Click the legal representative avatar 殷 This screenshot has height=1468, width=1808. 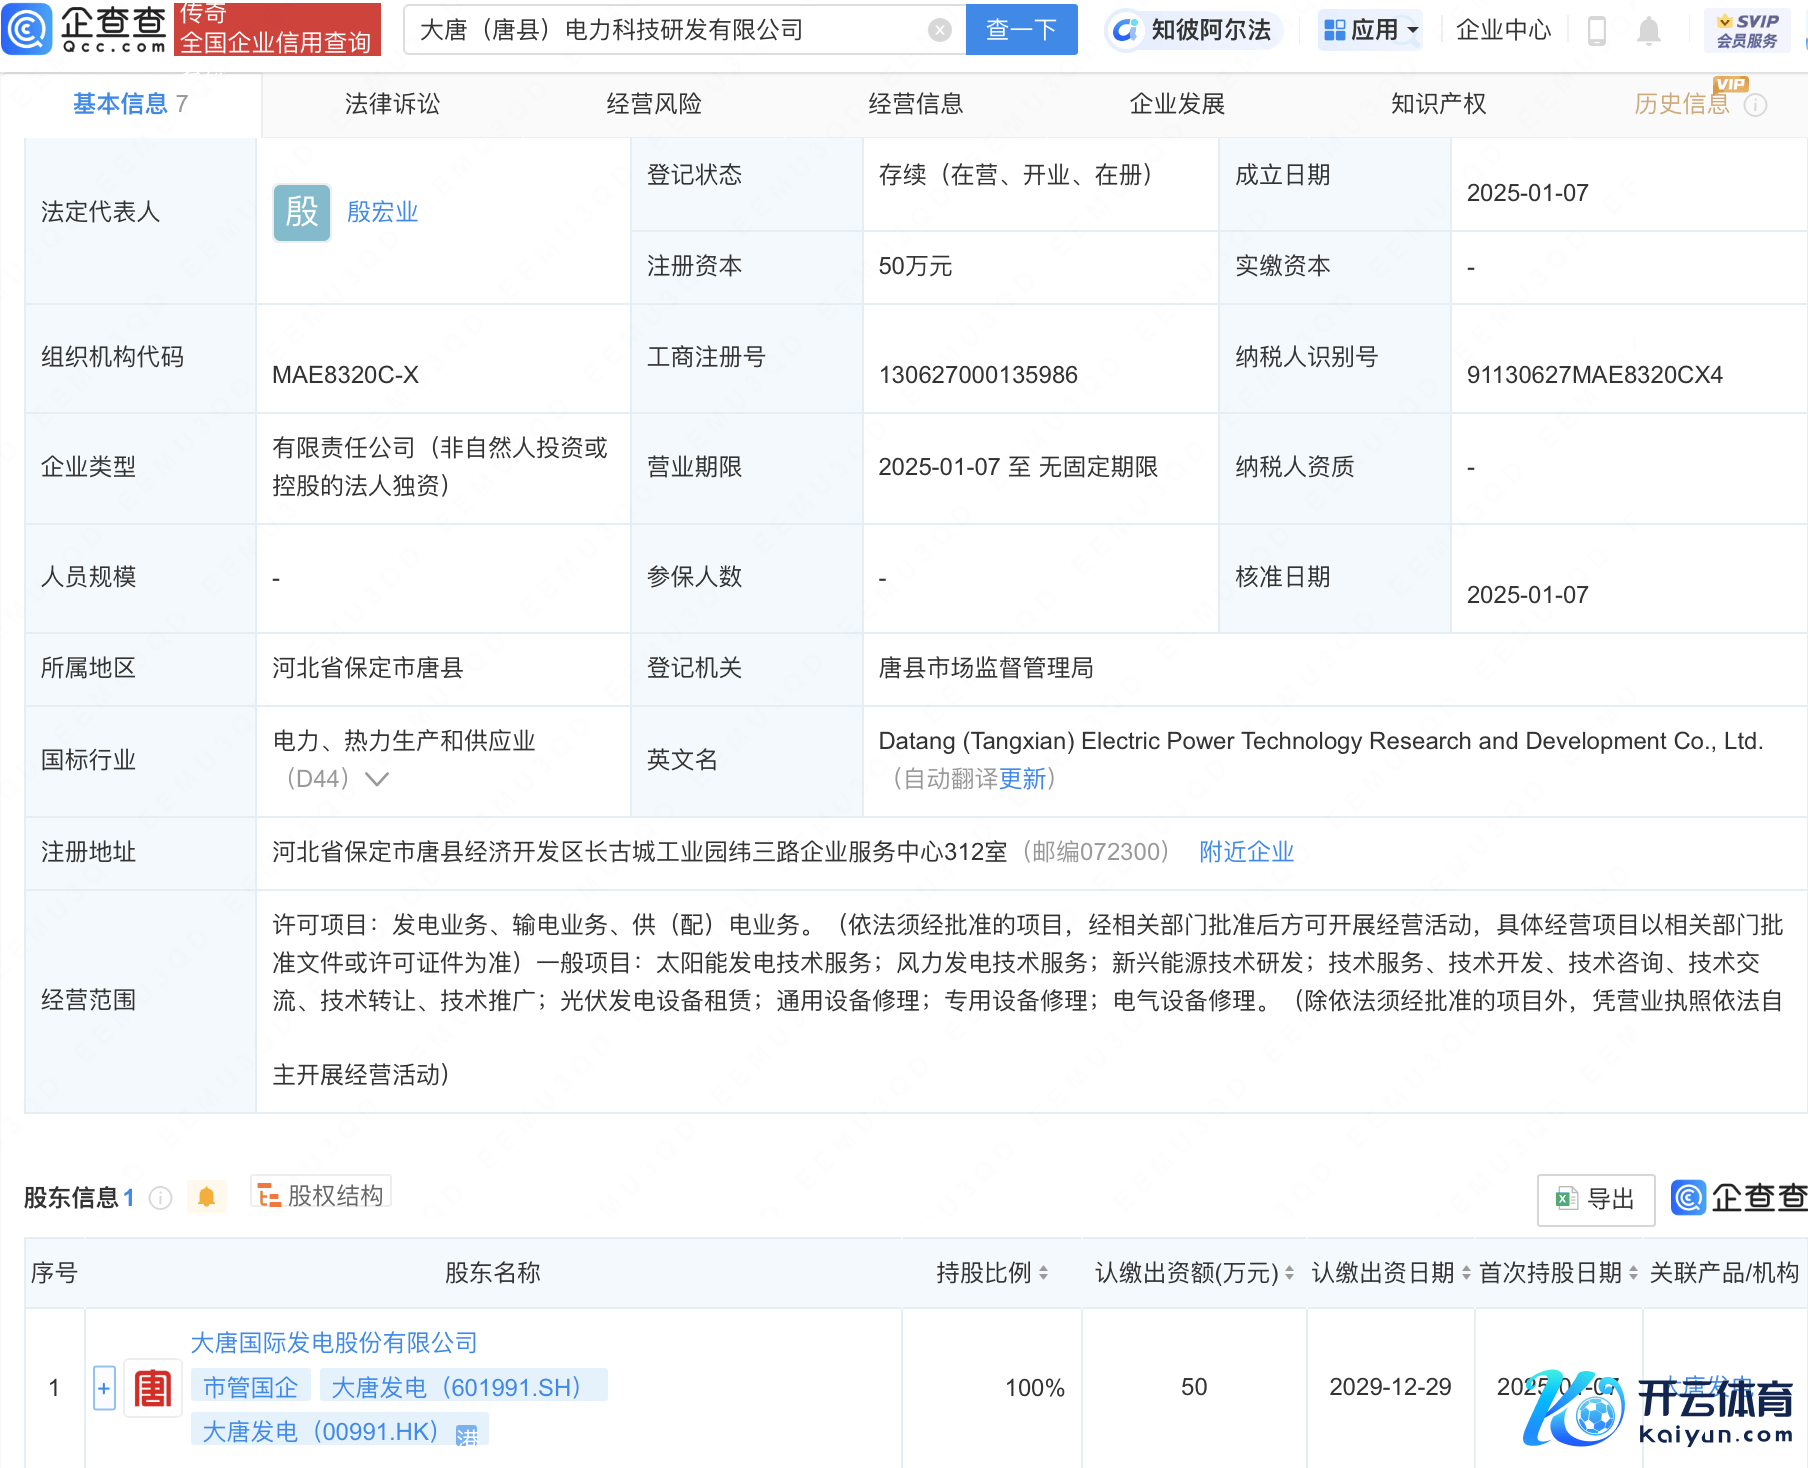tap(302, 212)
